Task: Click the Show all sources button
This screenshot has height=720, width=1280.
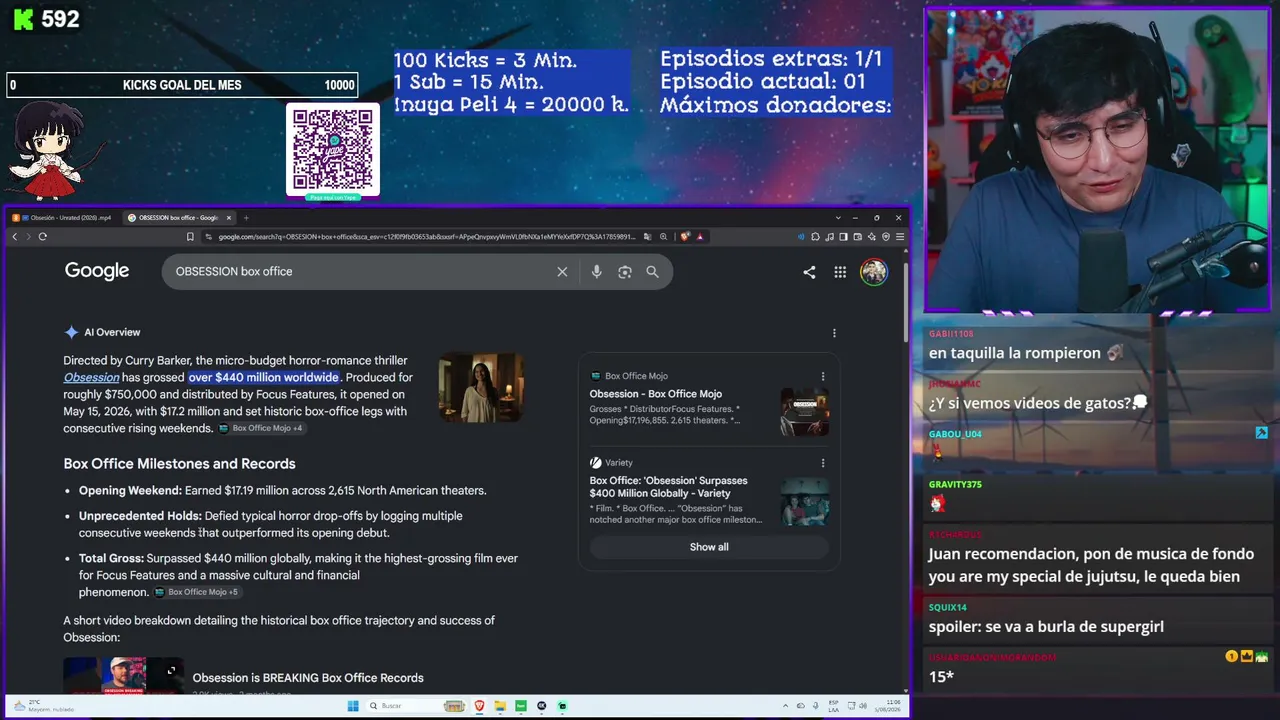Action: coord(709,547)
